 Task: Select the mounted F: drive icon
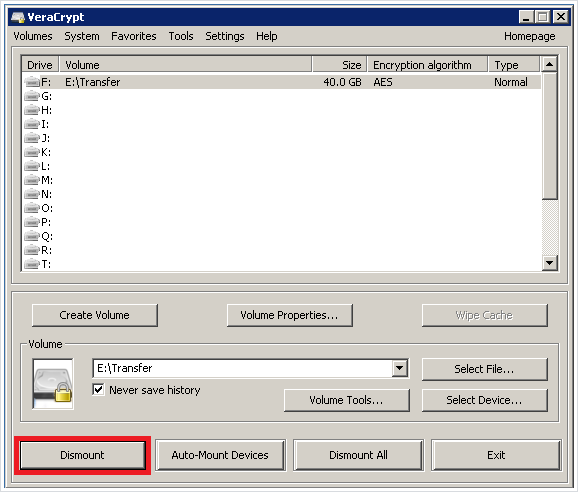32,82
